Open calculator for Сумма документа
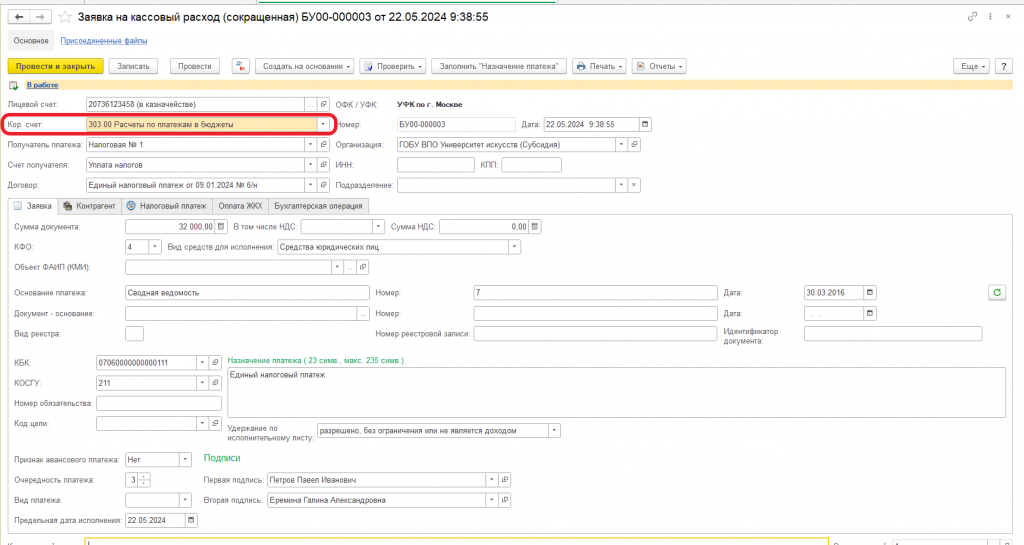The width and height of the screenshot is (1024, 545). pos(221,226)
